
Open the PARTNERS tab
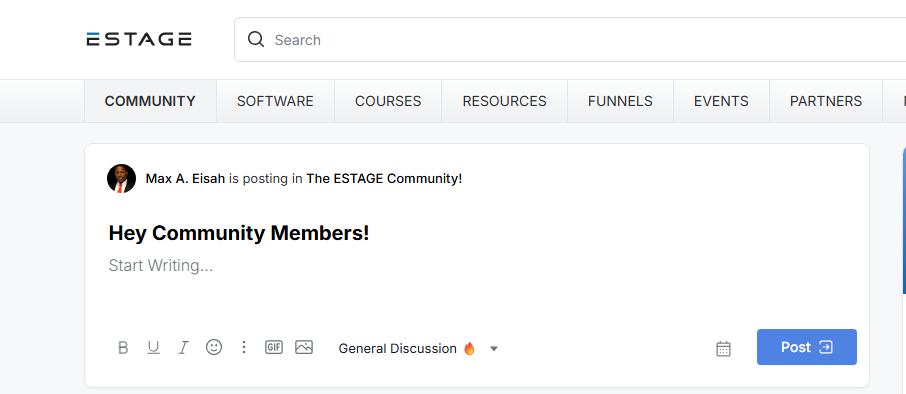pos(826,101)
